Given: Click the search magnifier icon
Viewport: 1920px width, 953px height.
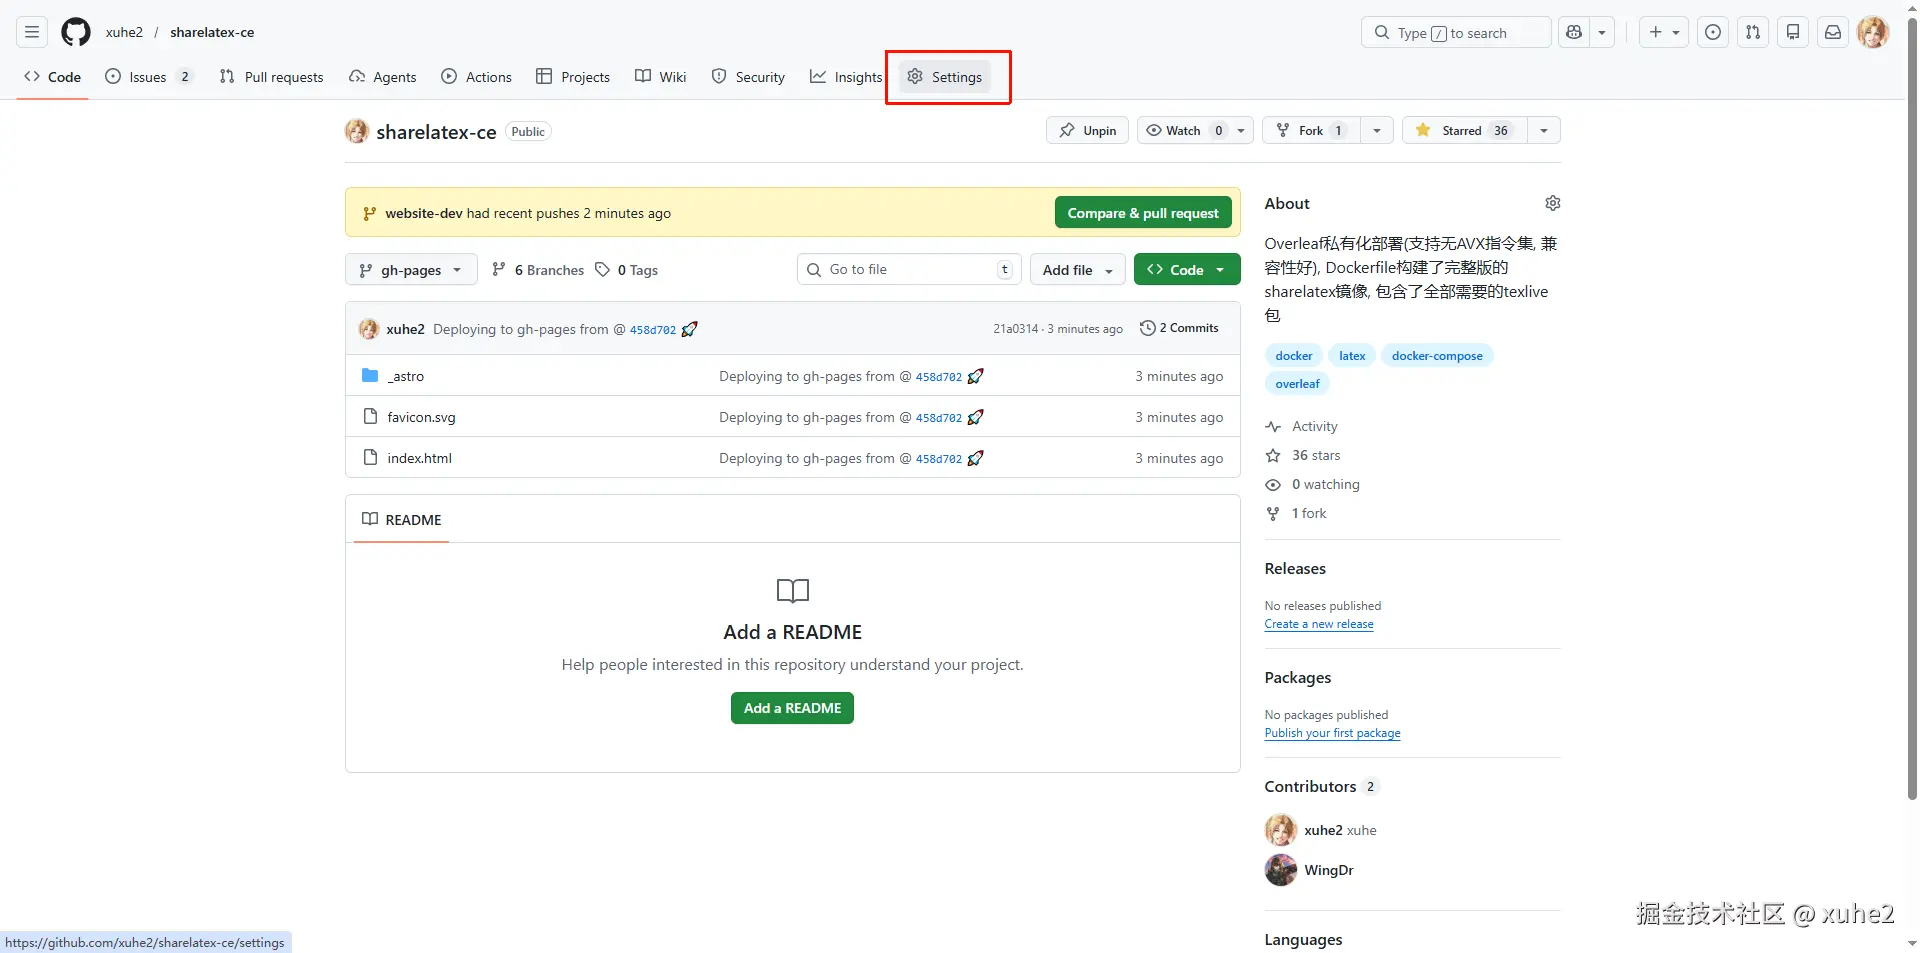Looking at the screenshot, I should click(1382, 32).
